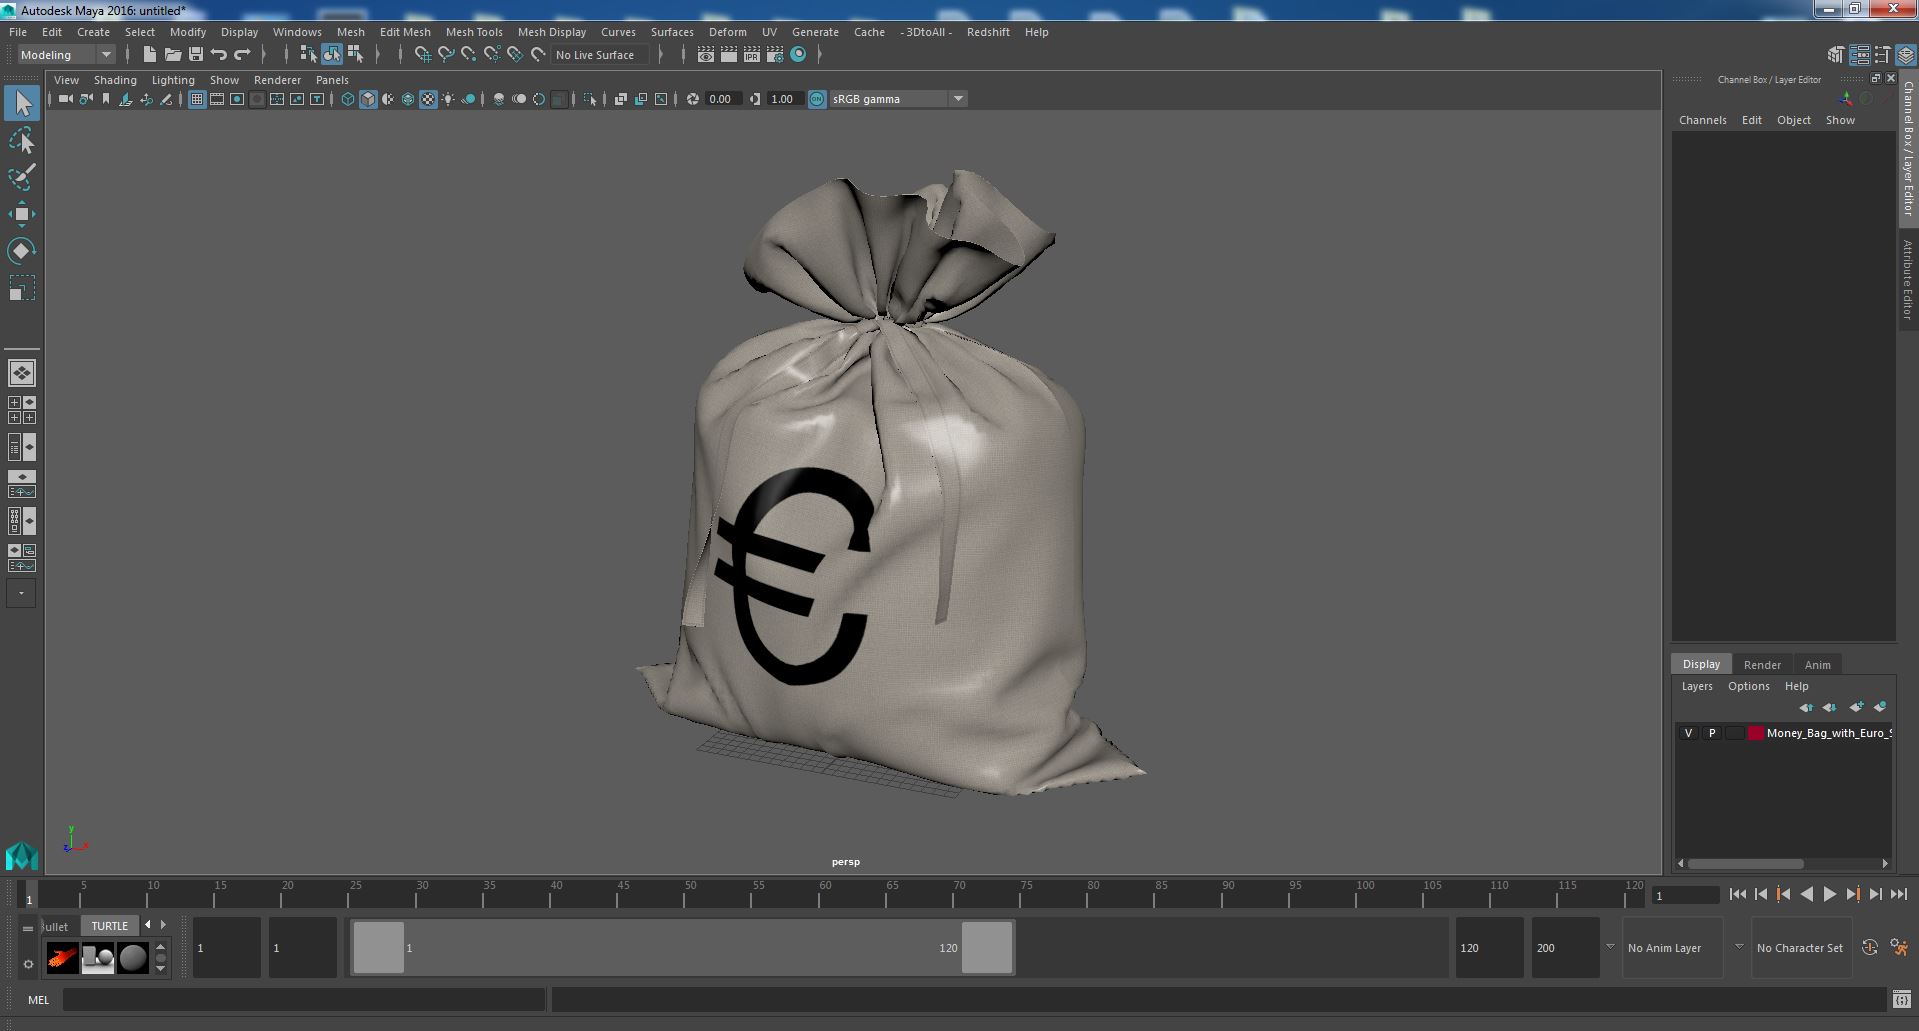Move selected layer up icon

pyautogui.click(x=1806, y=707)
